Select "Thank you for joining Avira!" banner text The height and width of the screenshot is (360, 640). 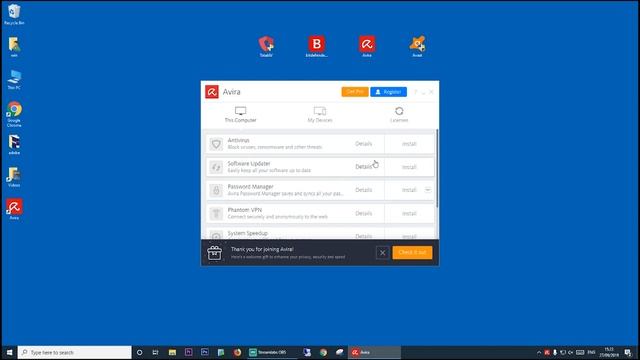point(262,249)
